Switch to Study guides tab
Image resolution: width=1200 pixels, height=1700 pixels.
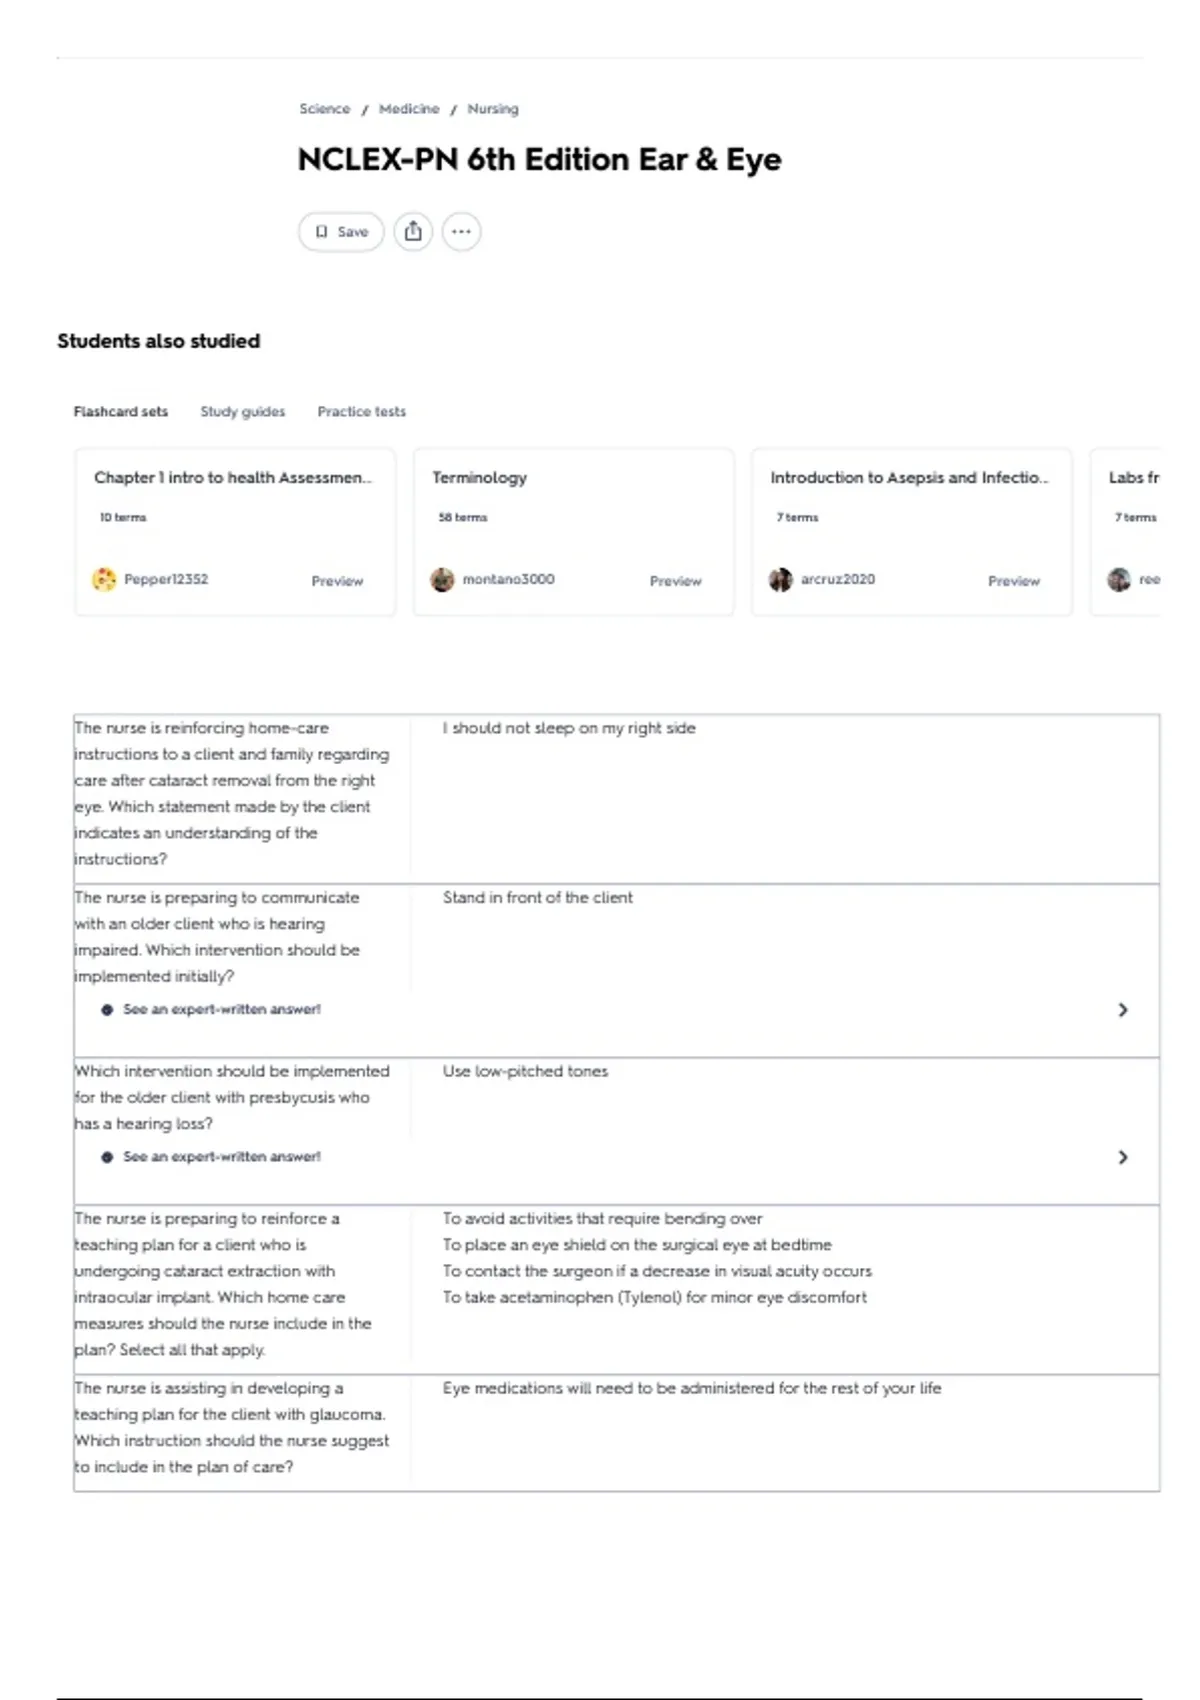click(243, 412)
